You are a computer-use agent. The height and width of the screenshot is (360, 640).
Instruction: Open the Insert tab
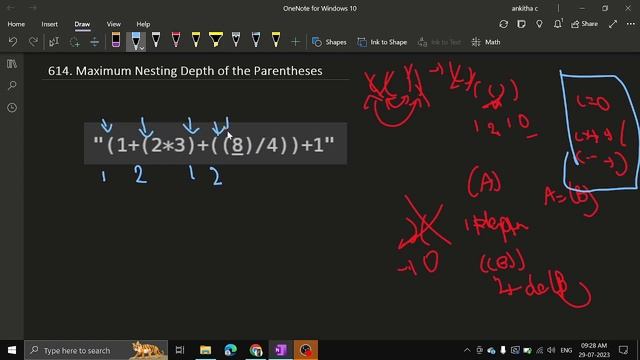(49, 24)
